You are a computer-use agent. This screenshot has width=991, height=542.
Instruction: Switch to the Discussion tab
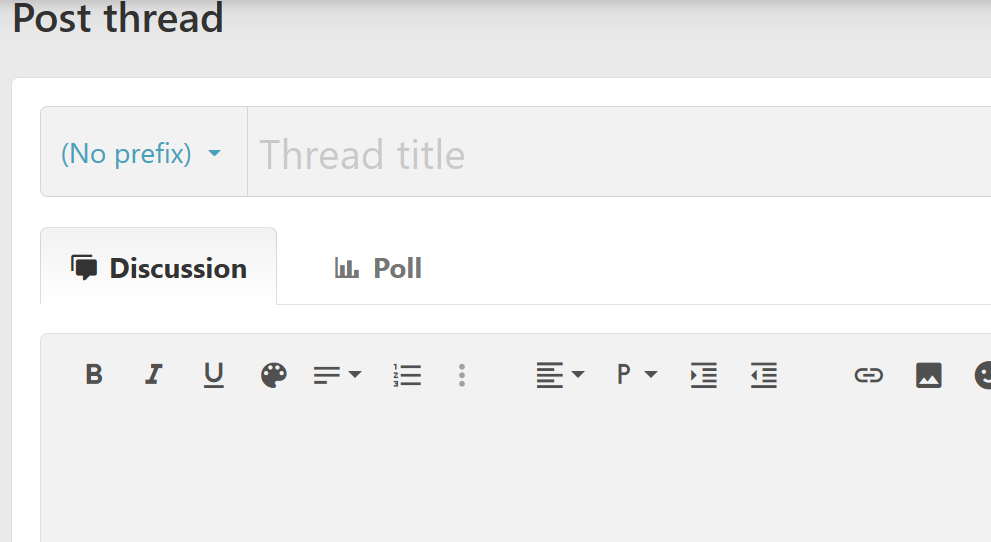[159, 268]
